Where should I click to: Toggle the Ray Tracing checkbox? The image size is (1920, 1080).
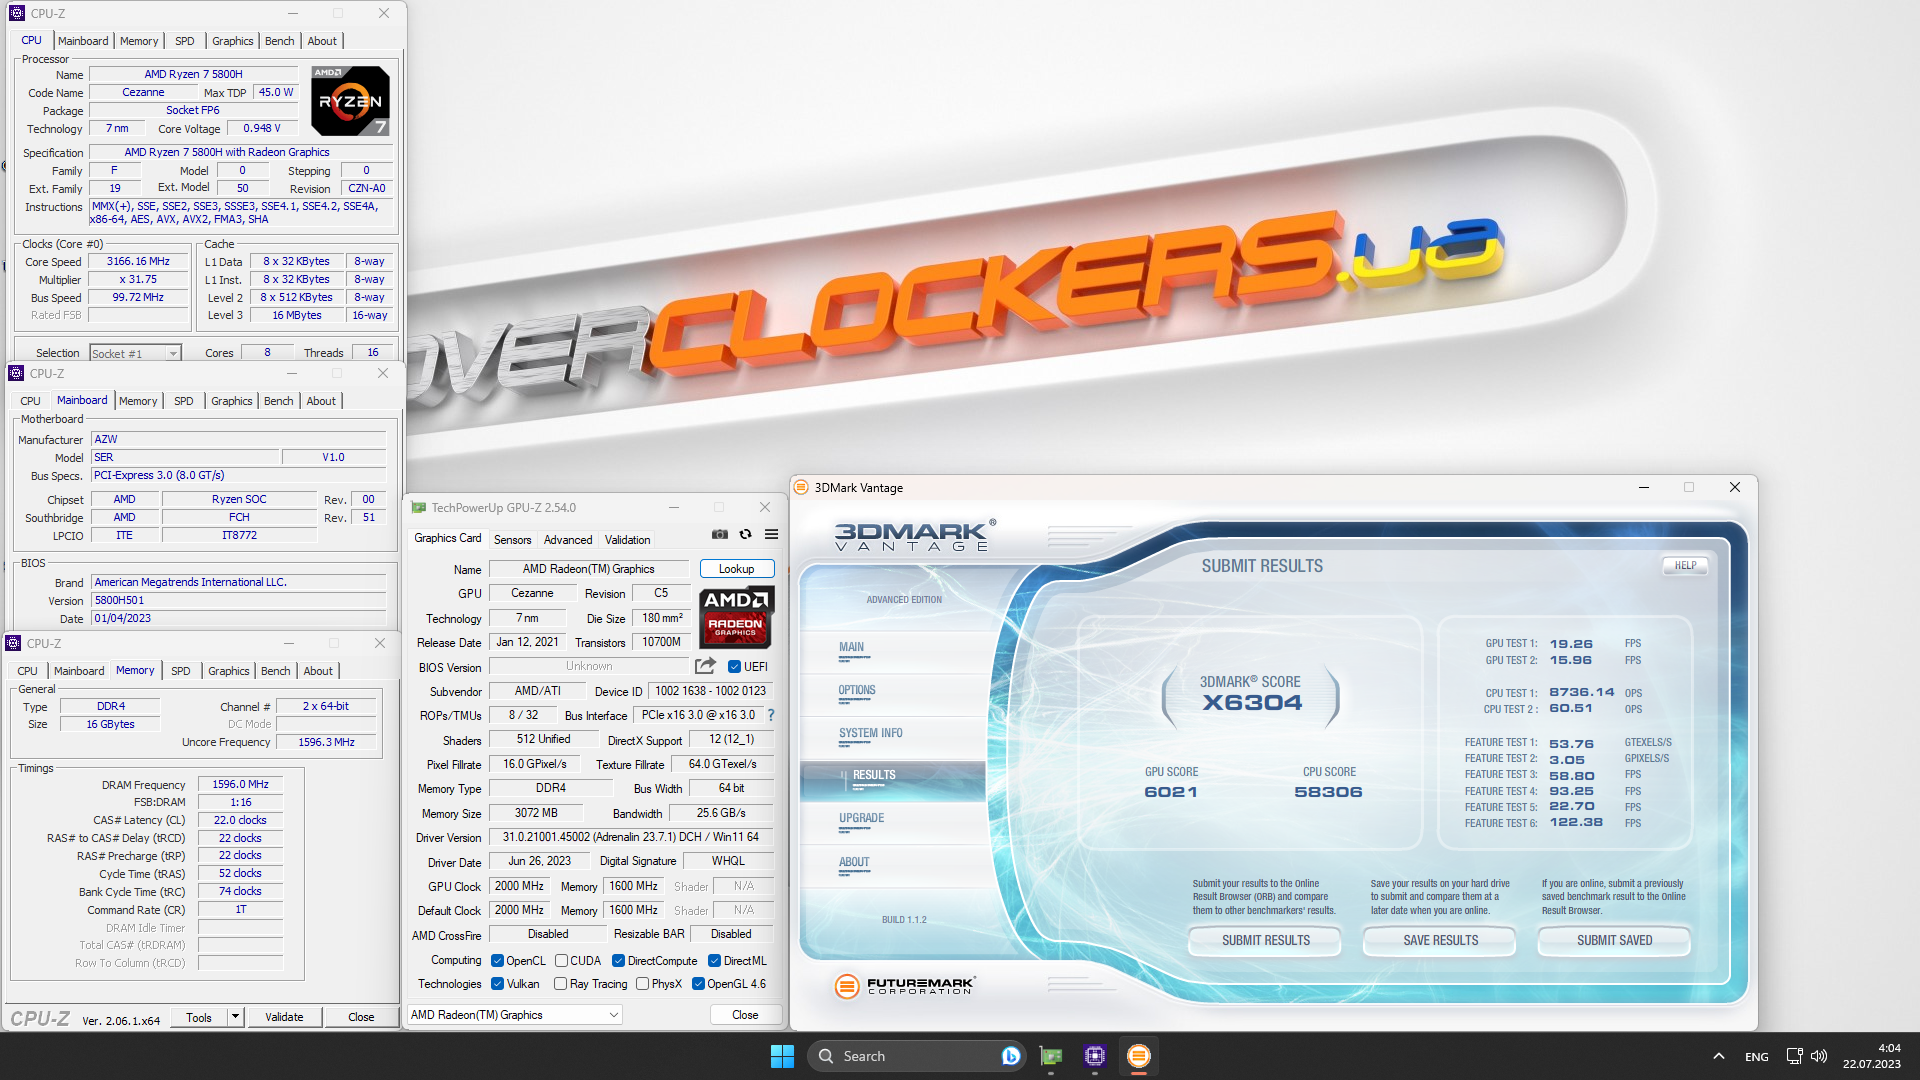pyautogui.click(x=561, y=983)
